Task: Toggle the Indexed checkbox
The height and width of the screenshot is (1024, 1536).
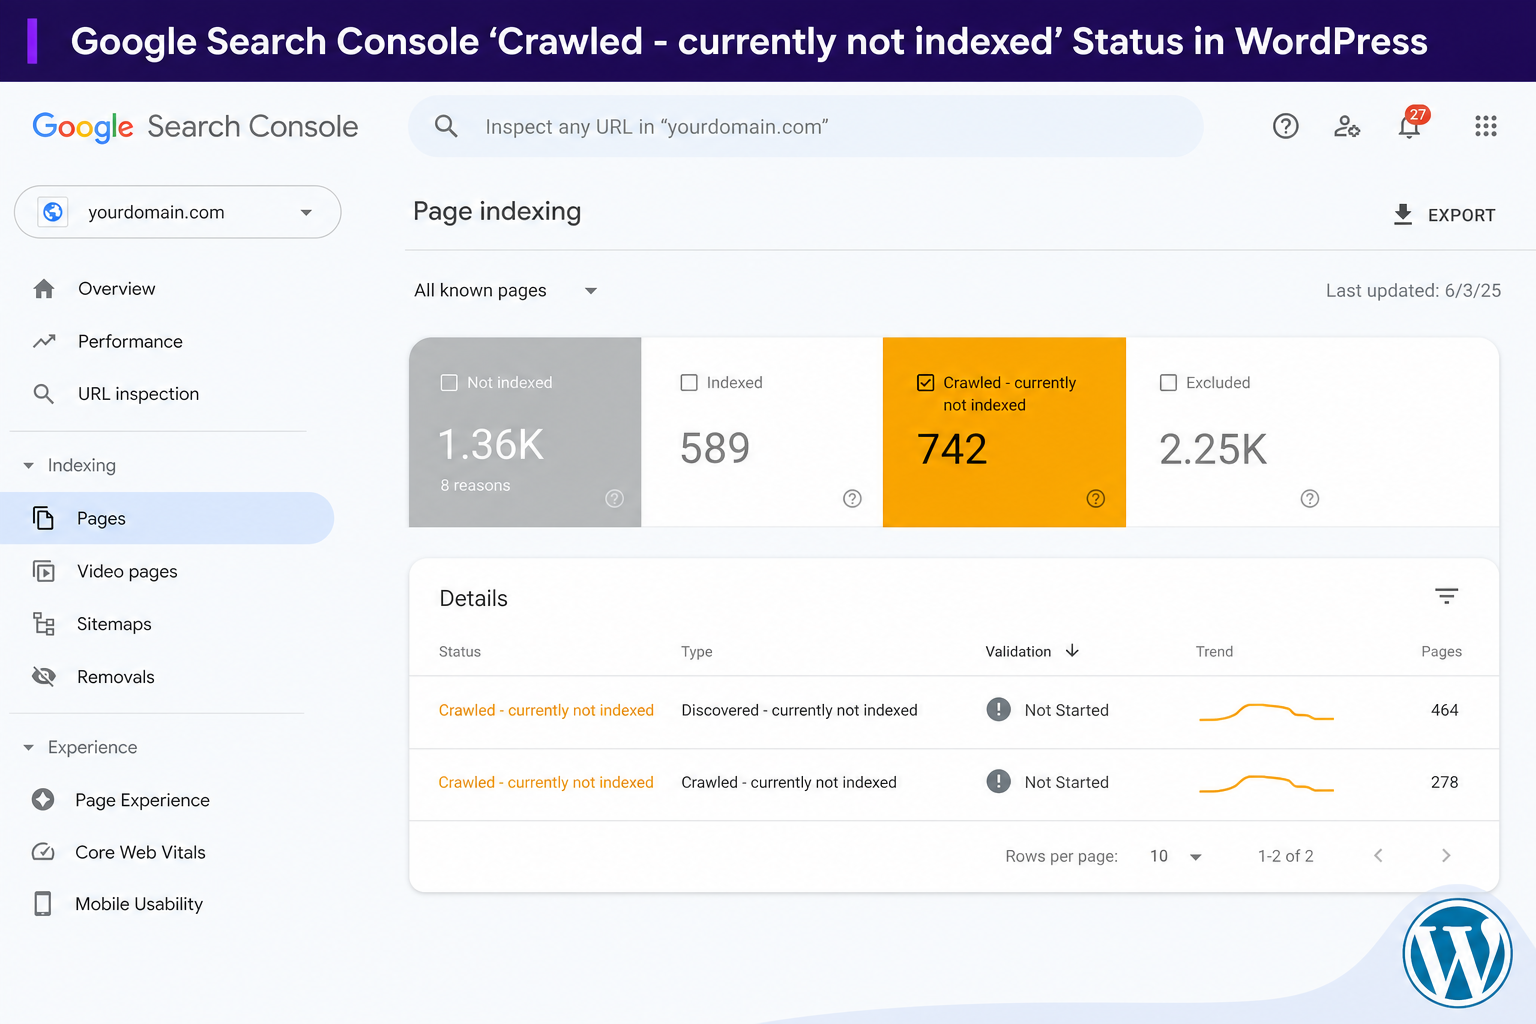Action: tap(689, 382)
